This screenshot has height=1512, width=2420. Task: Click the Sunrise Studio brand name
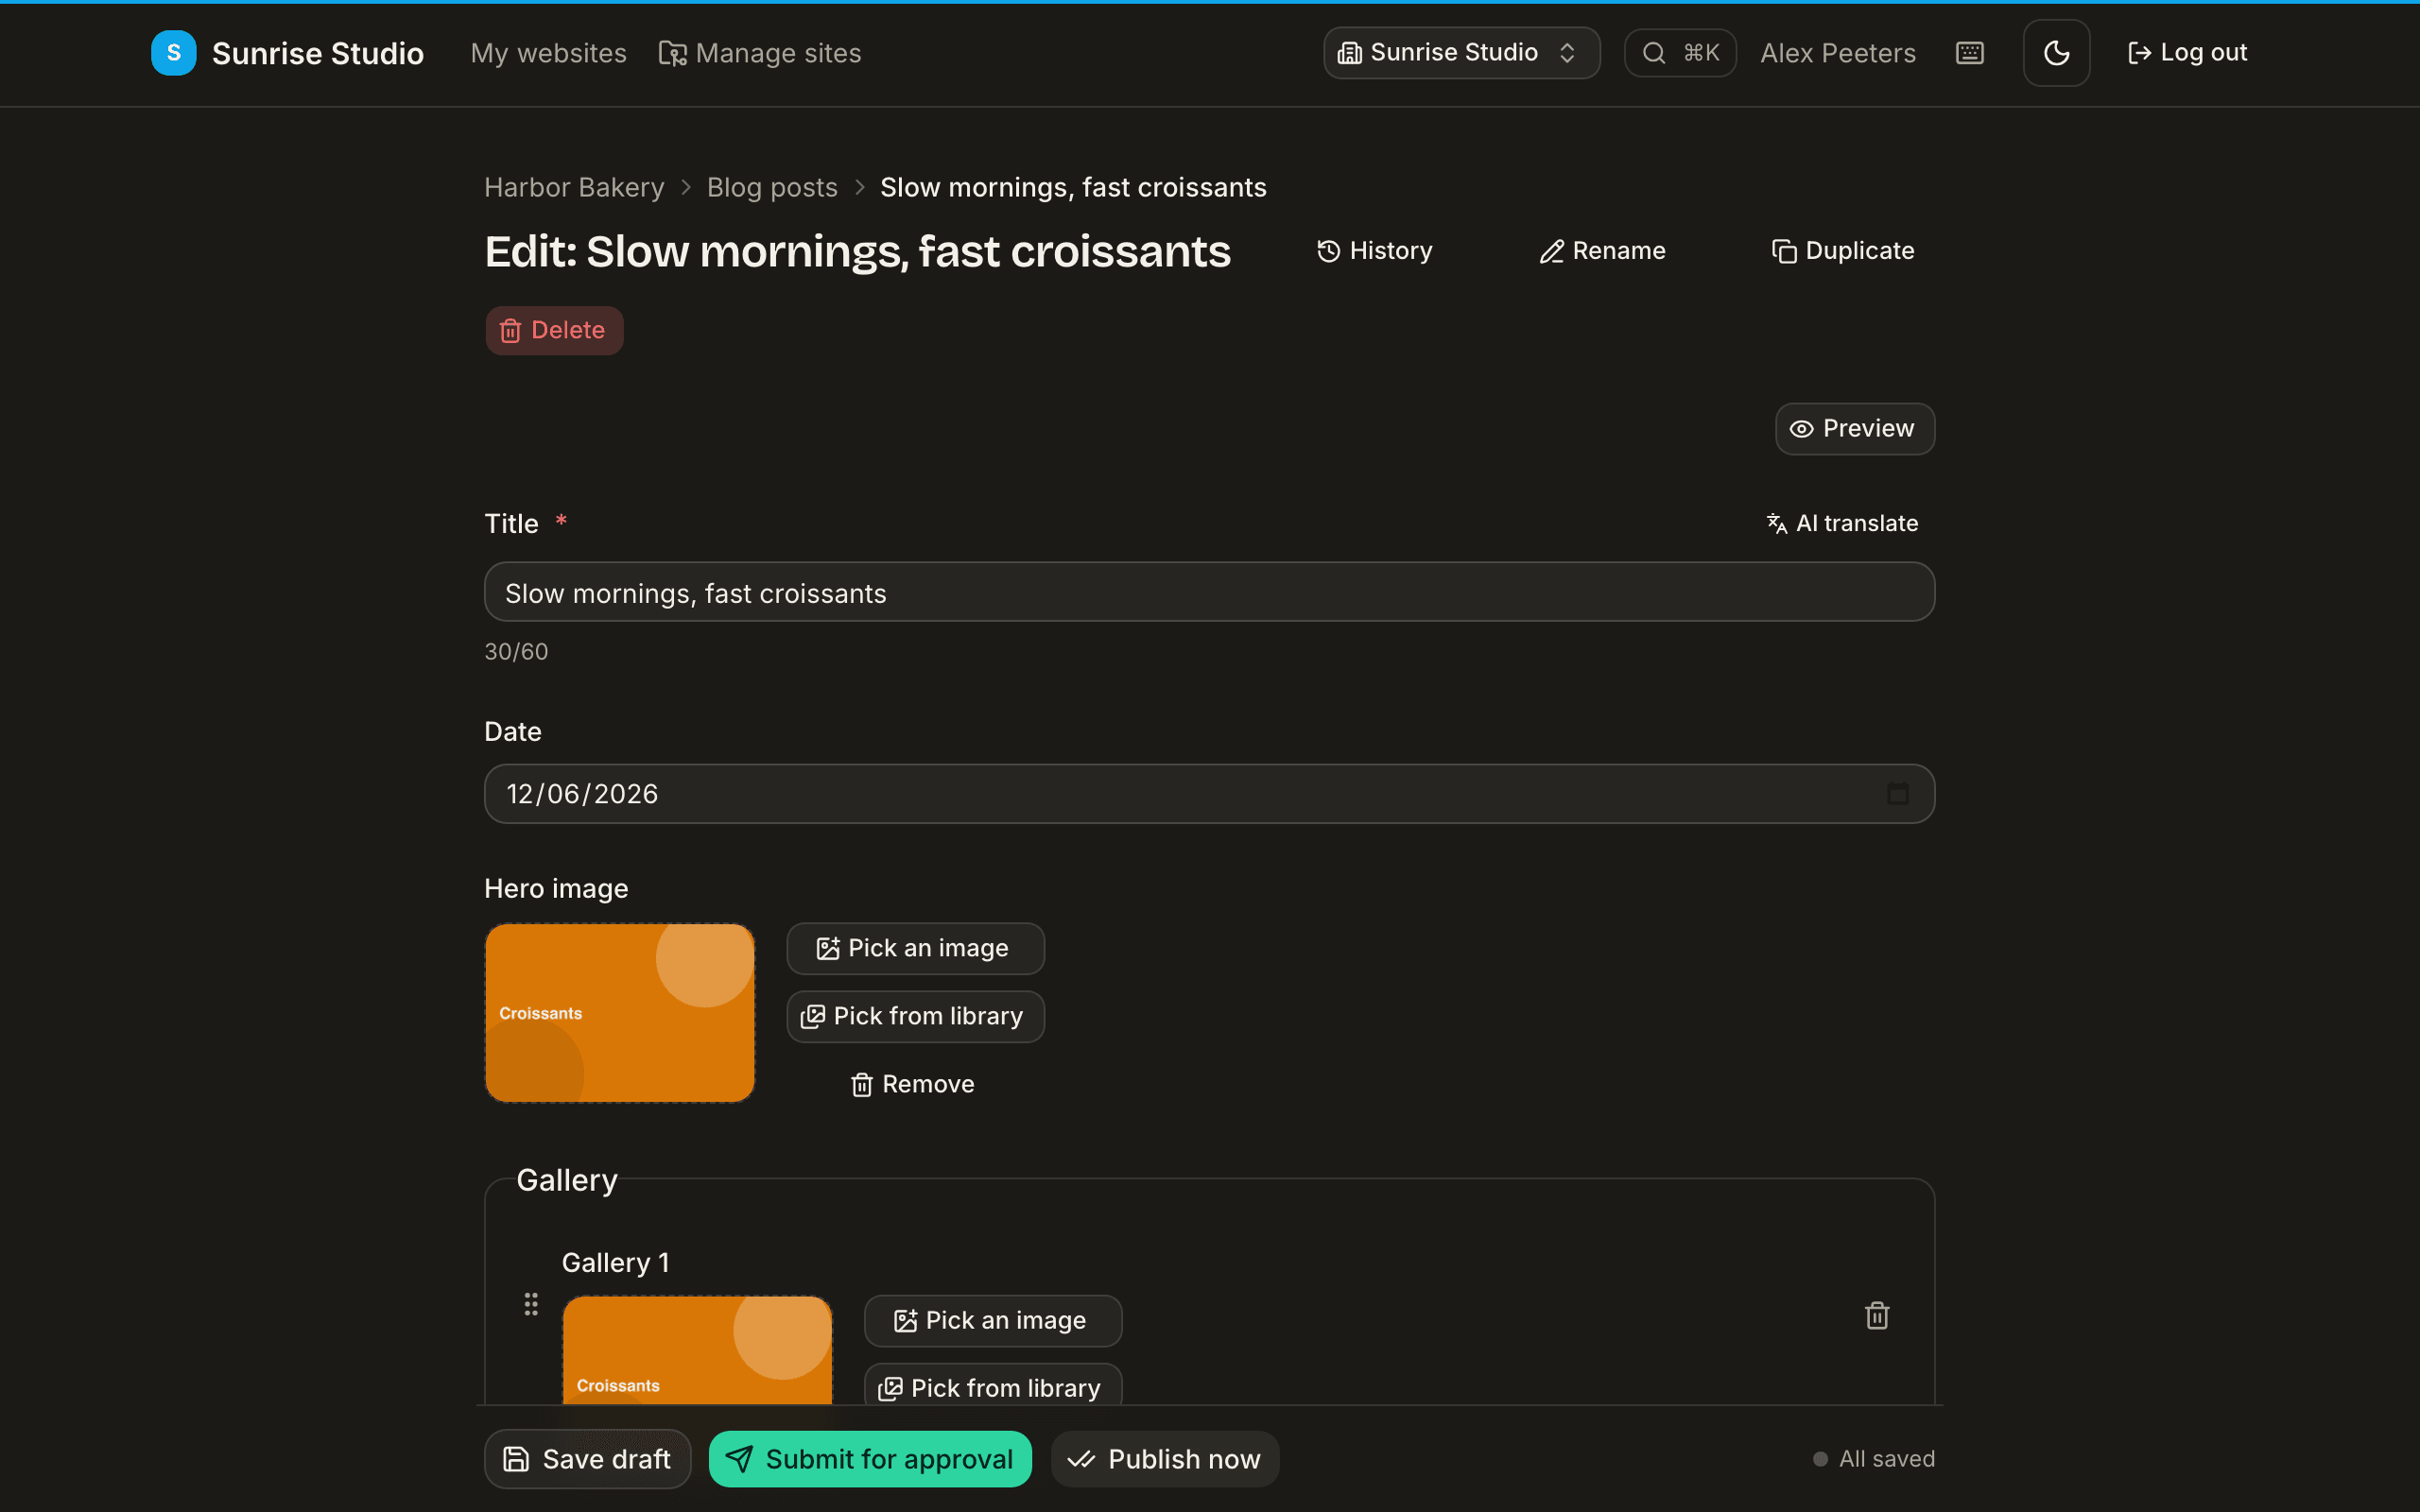point(318,53)
